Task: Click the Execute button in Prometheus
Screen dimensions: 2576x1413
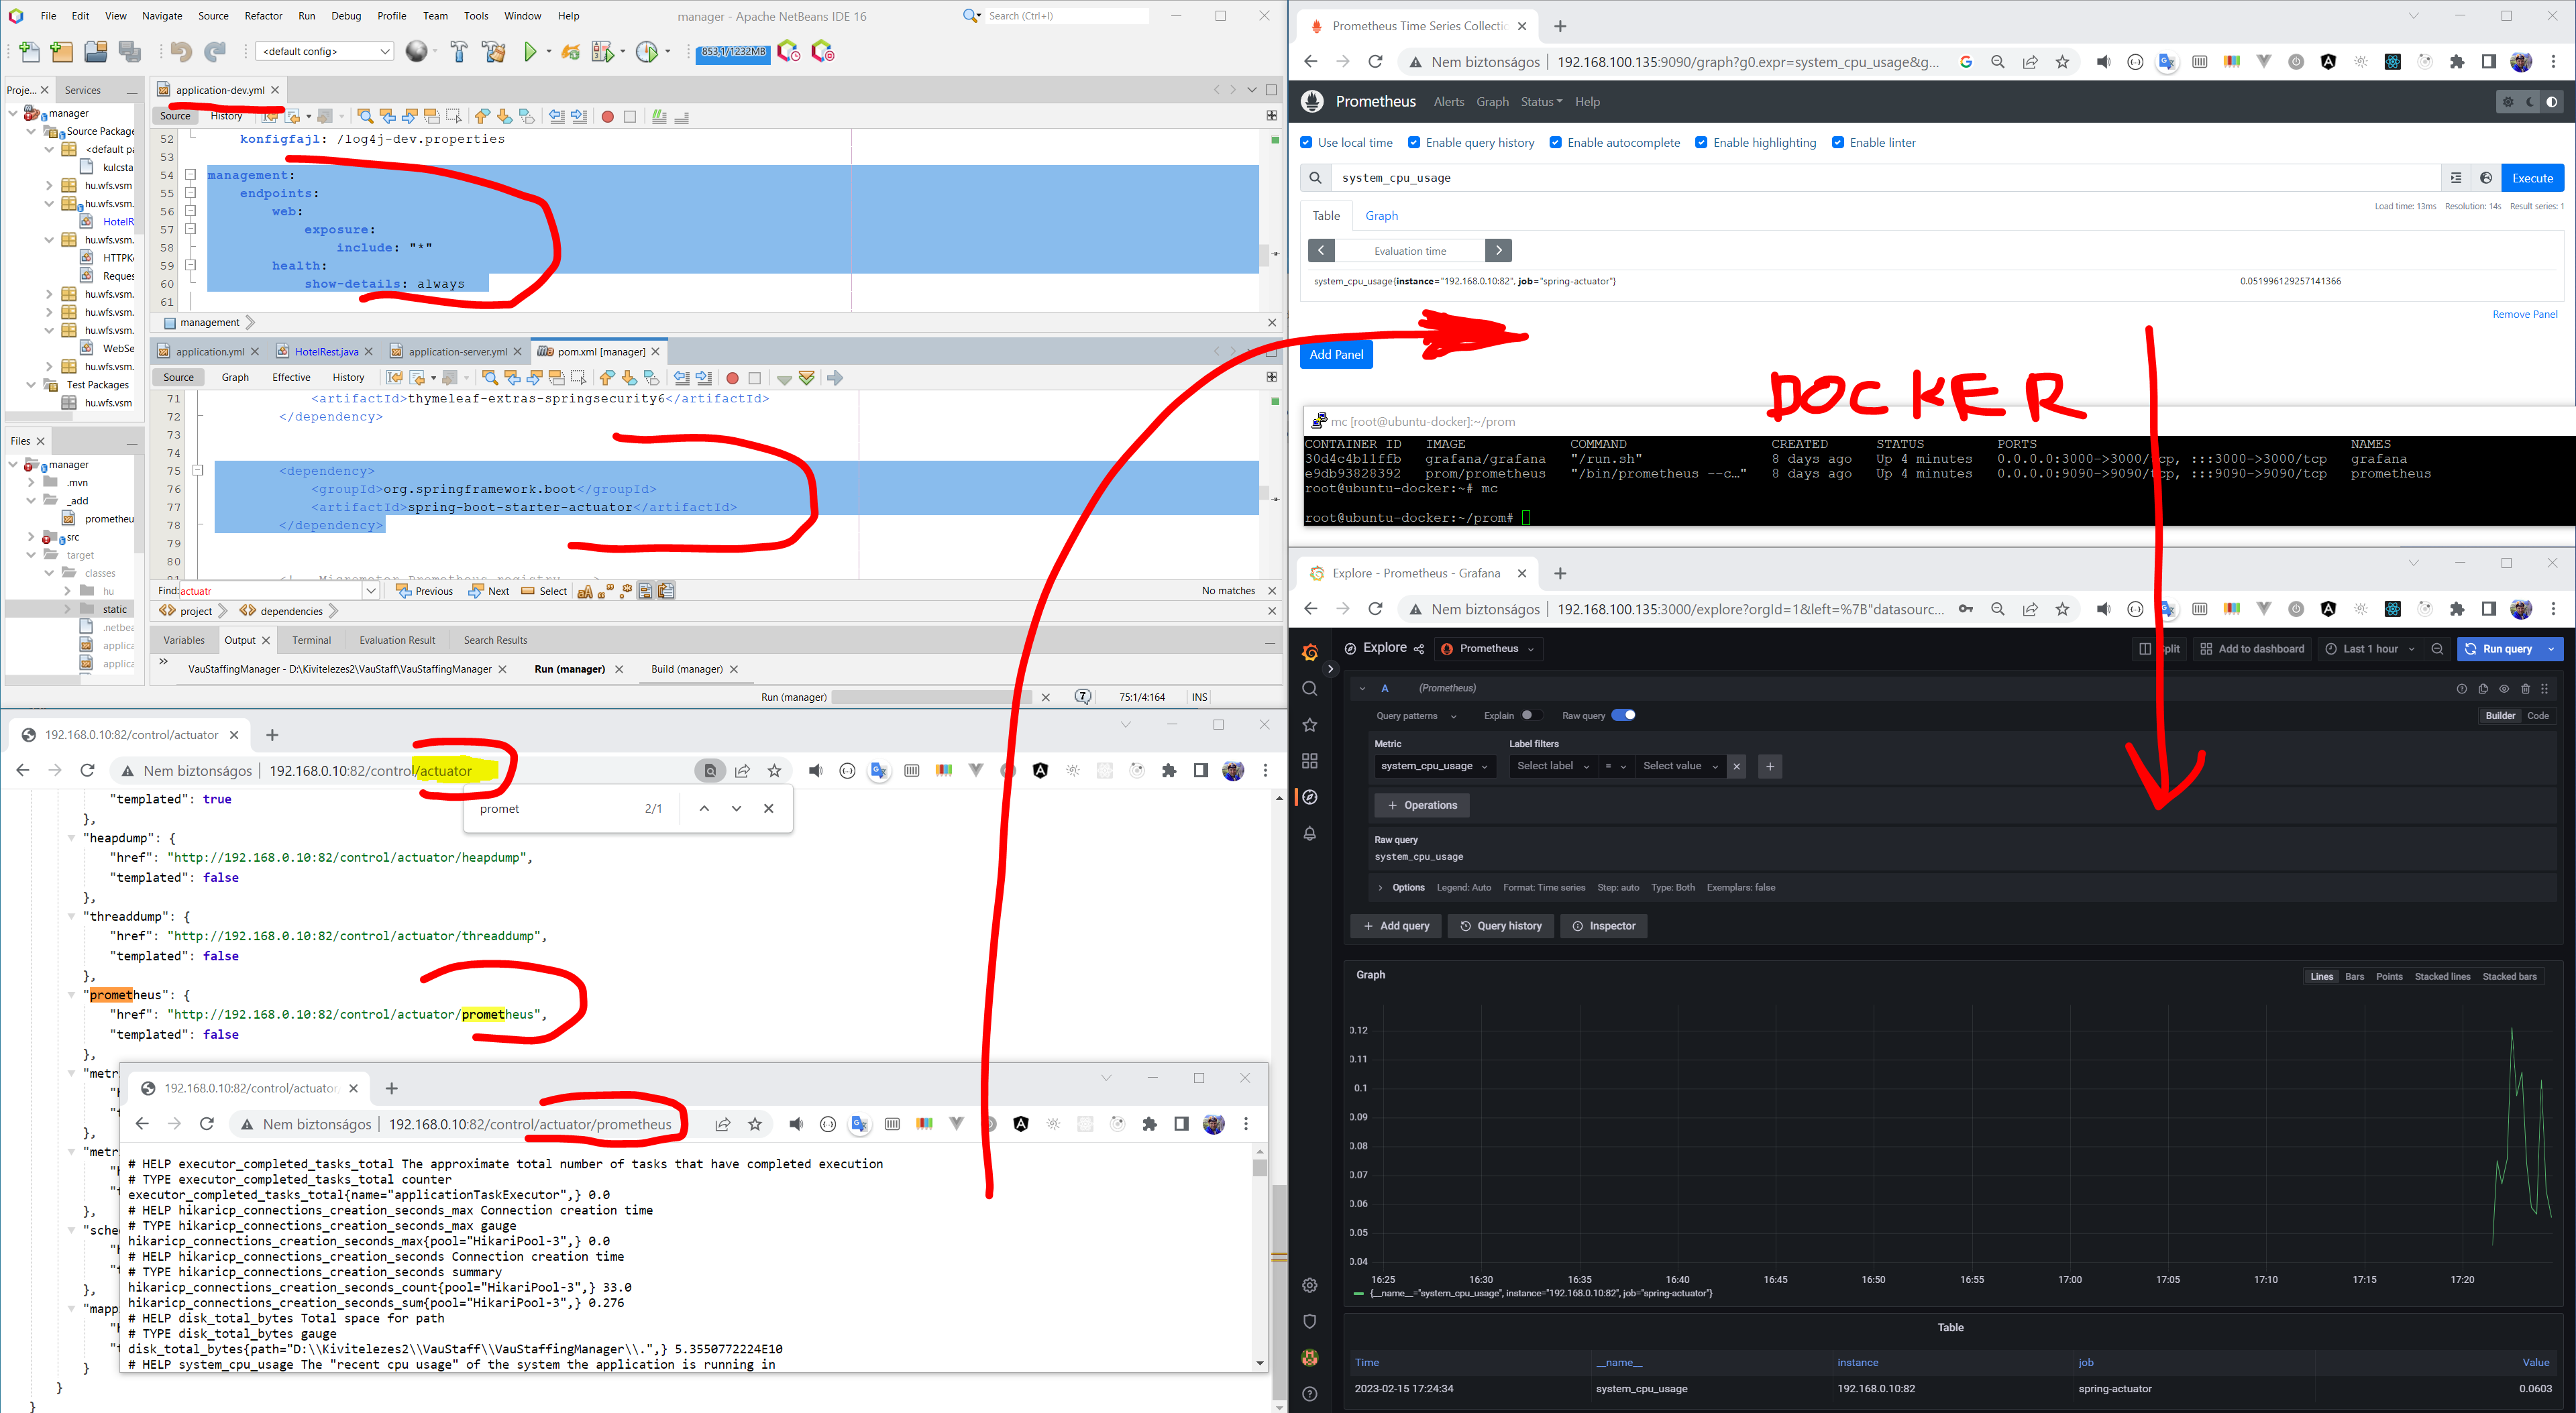Action: coord(2532,177)
